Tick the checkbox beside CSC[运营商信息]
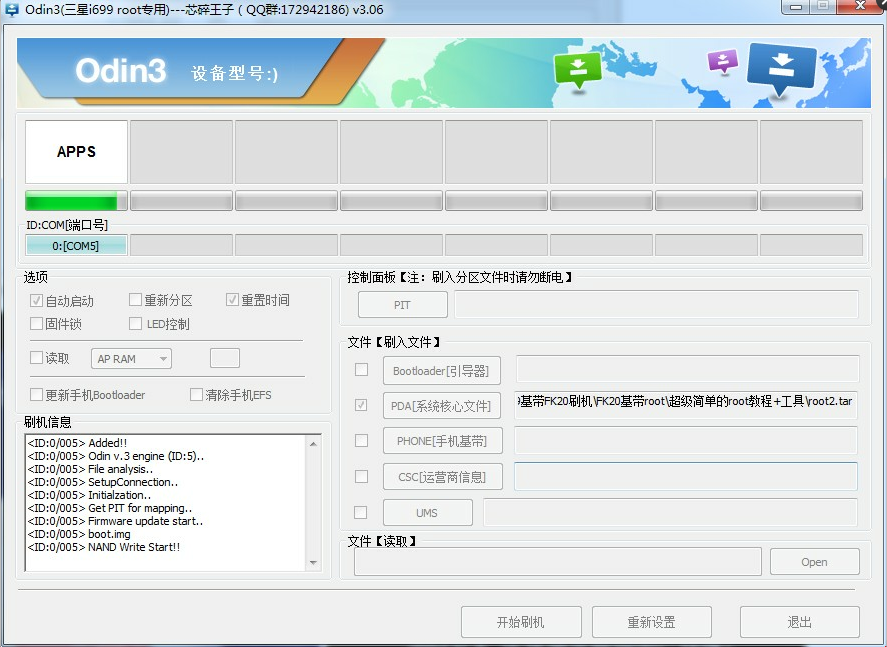The width and height of the screenshot is (887, 647). tap(361, 476)
